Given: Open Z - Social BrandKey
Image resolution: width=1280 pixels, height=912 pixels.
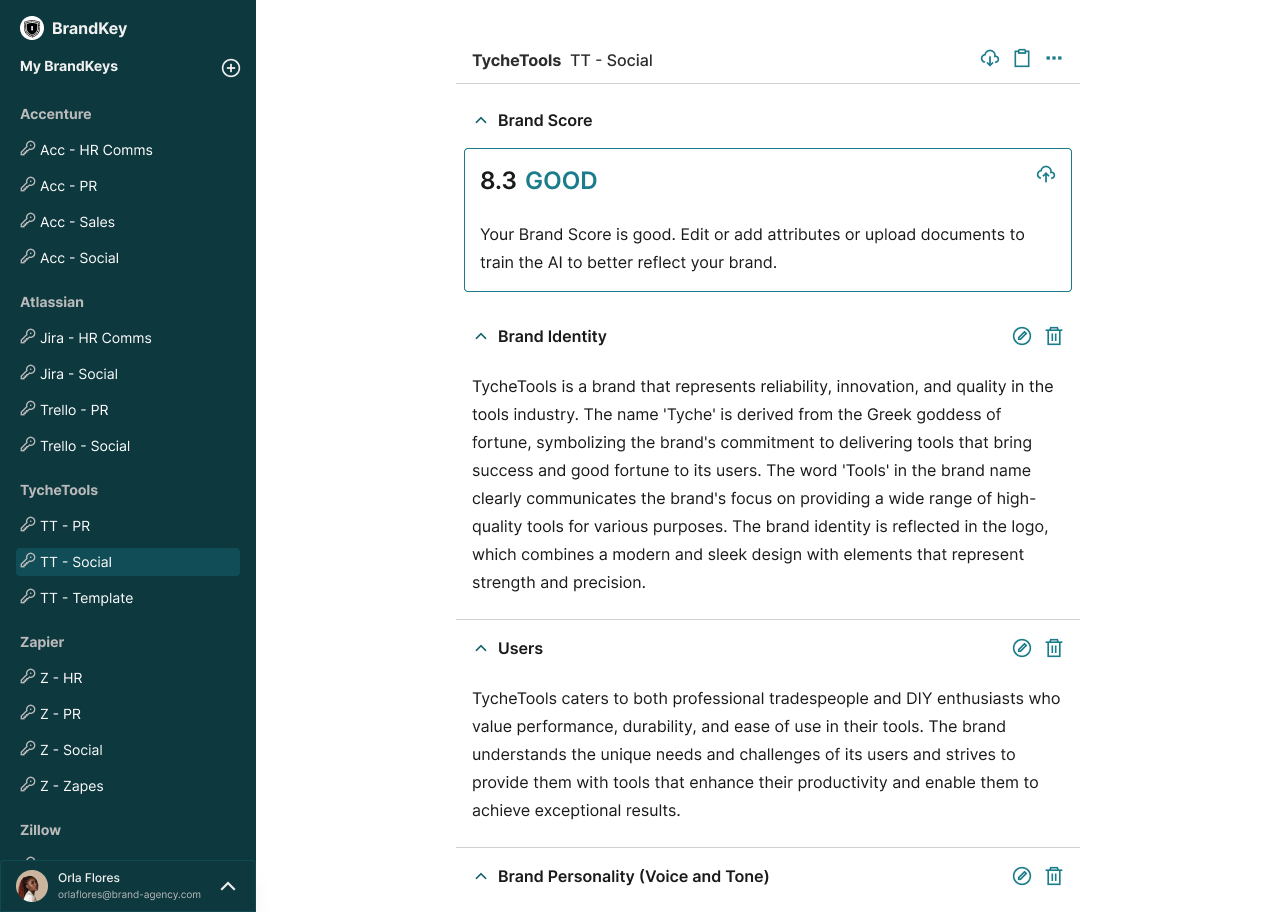Looking at the screenshot, I should (128, 750).
